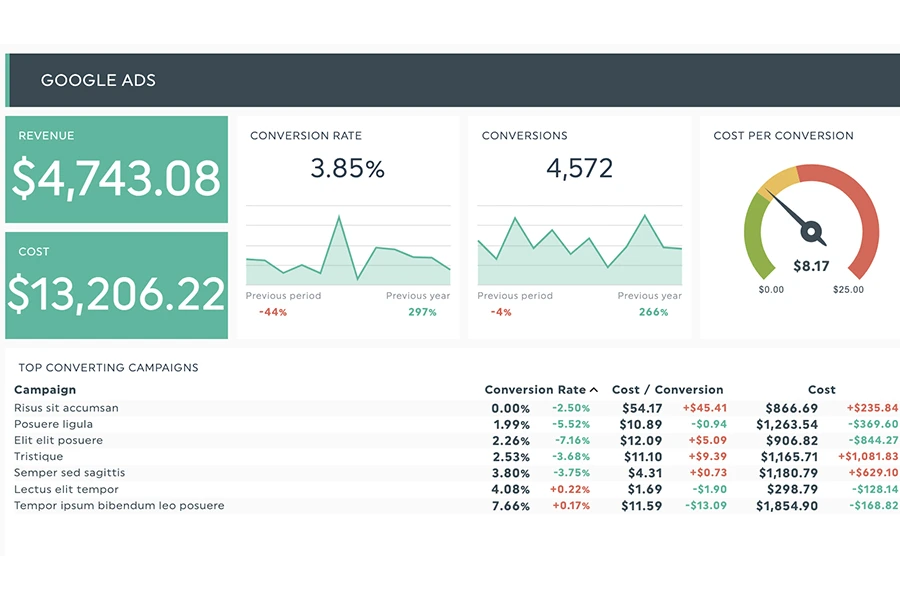Click the Conversions 4,572 value

(x=579, y=169)
